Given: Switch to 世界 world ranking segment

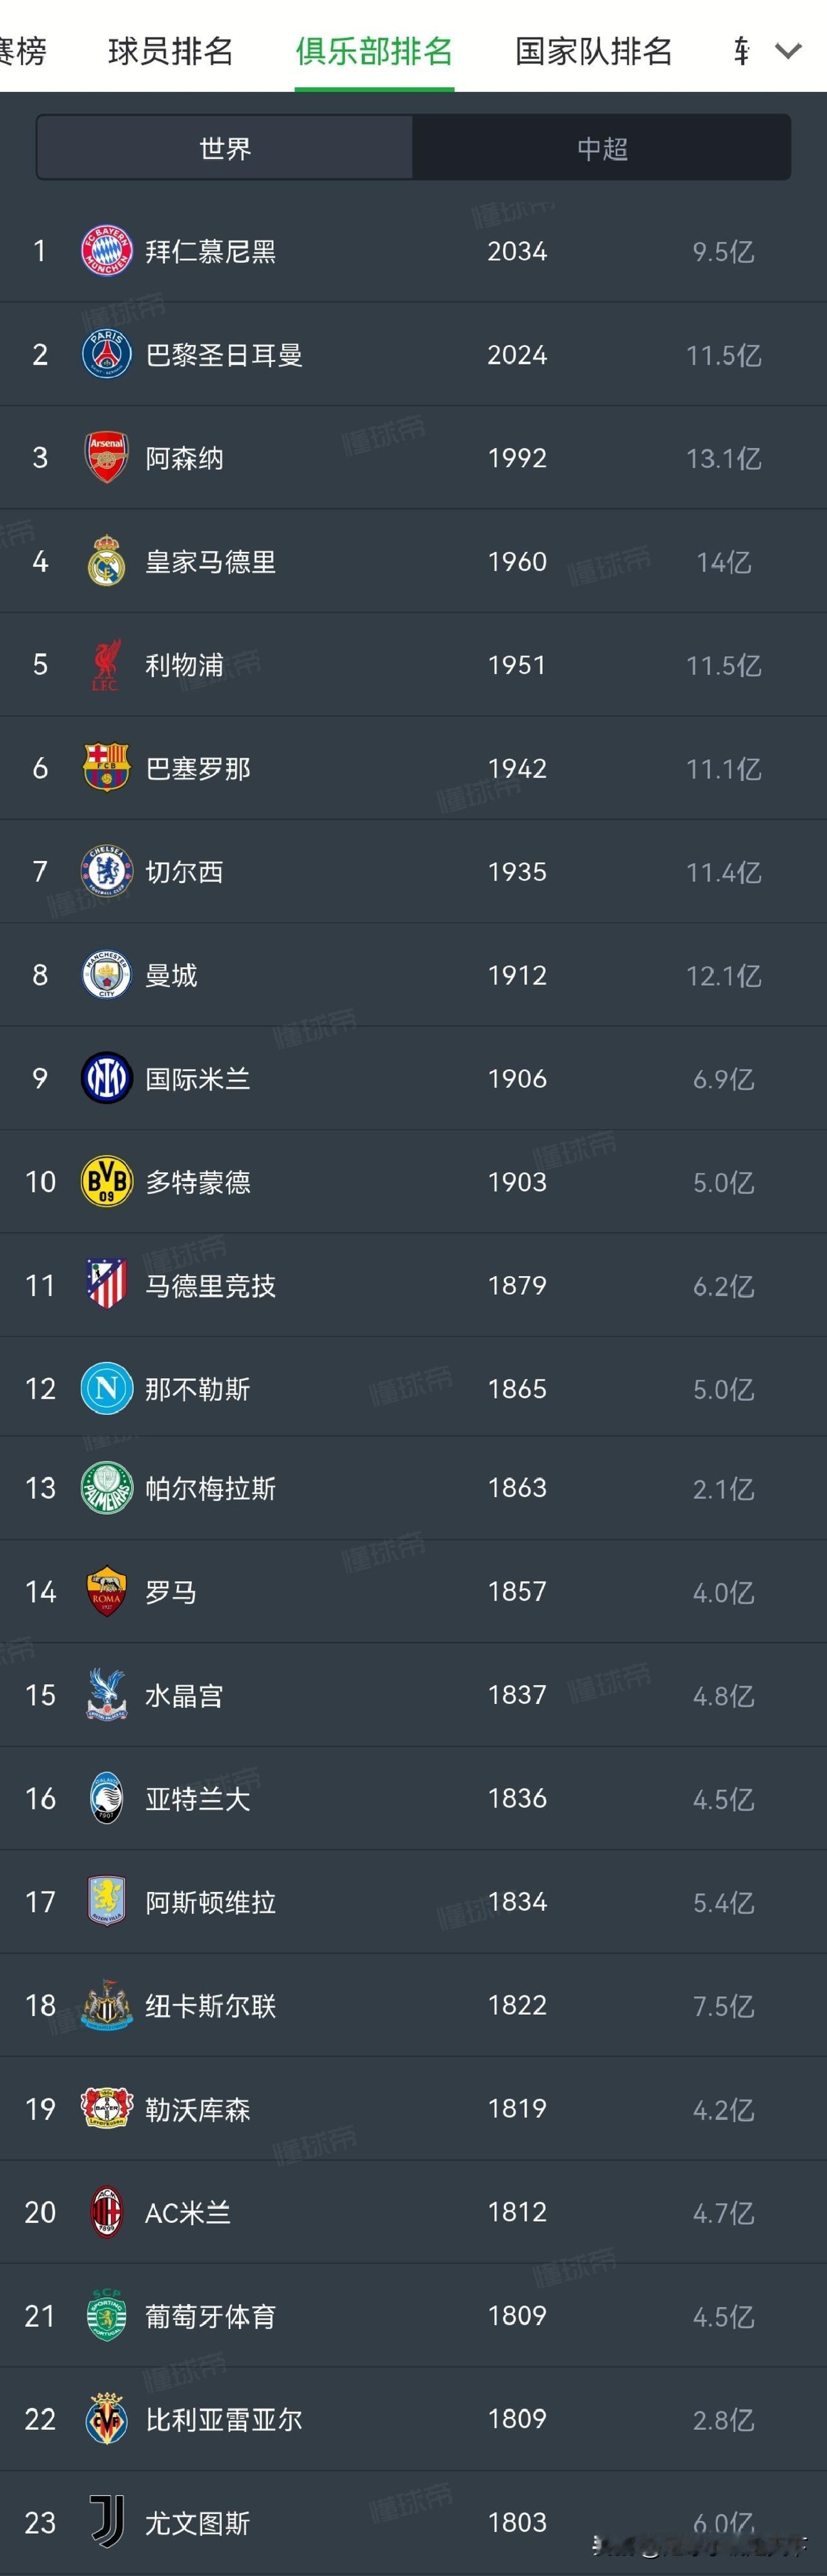Looking at the screenshot, I should pyautogui.click(x=225, y=148).
